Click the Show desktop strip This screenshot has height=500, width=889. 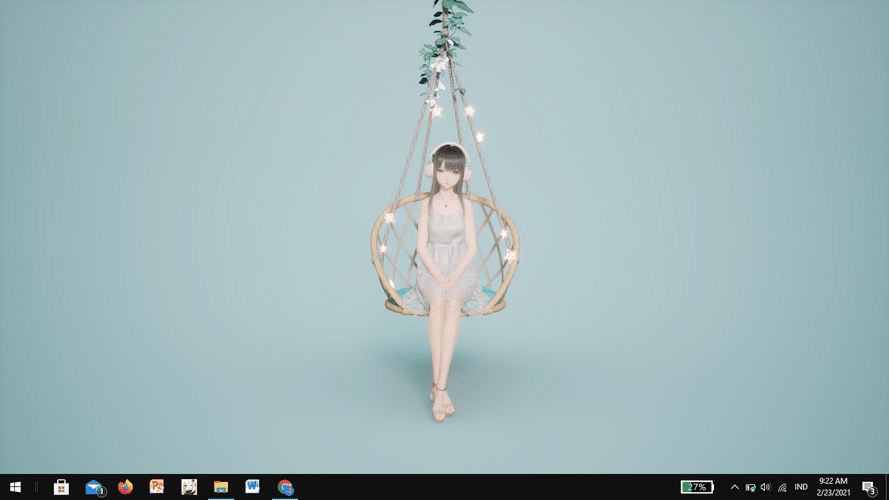coord(886,487)
